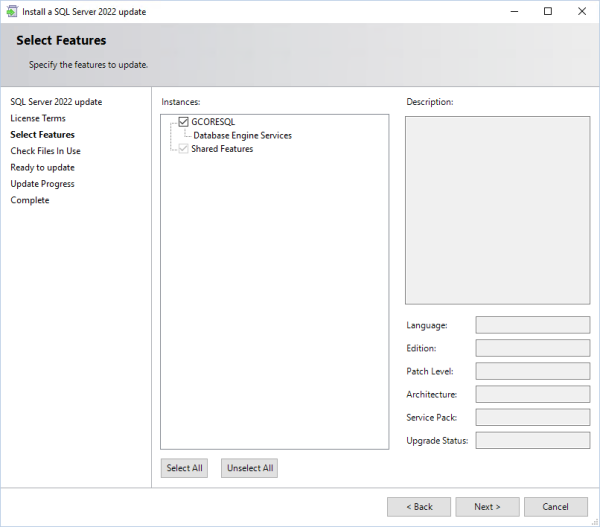600x527 pixels.
Task: Select the GCORESQL instance label
Action: pyautogui.click(x=212, y=122)
